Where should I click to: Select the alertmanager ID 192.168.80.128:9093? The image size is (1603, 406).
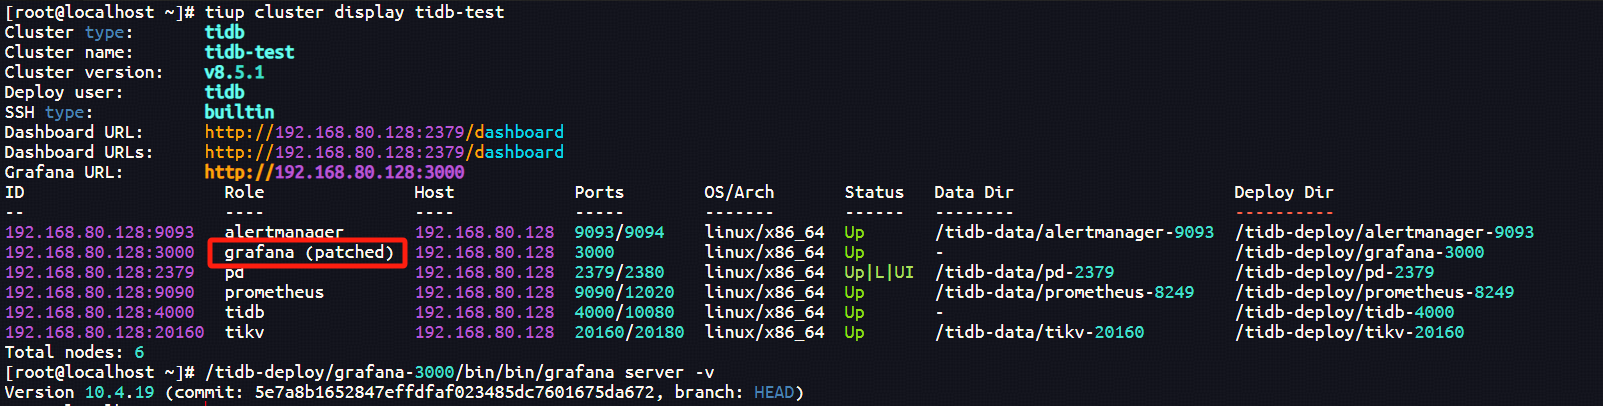(x=99, y=232)
